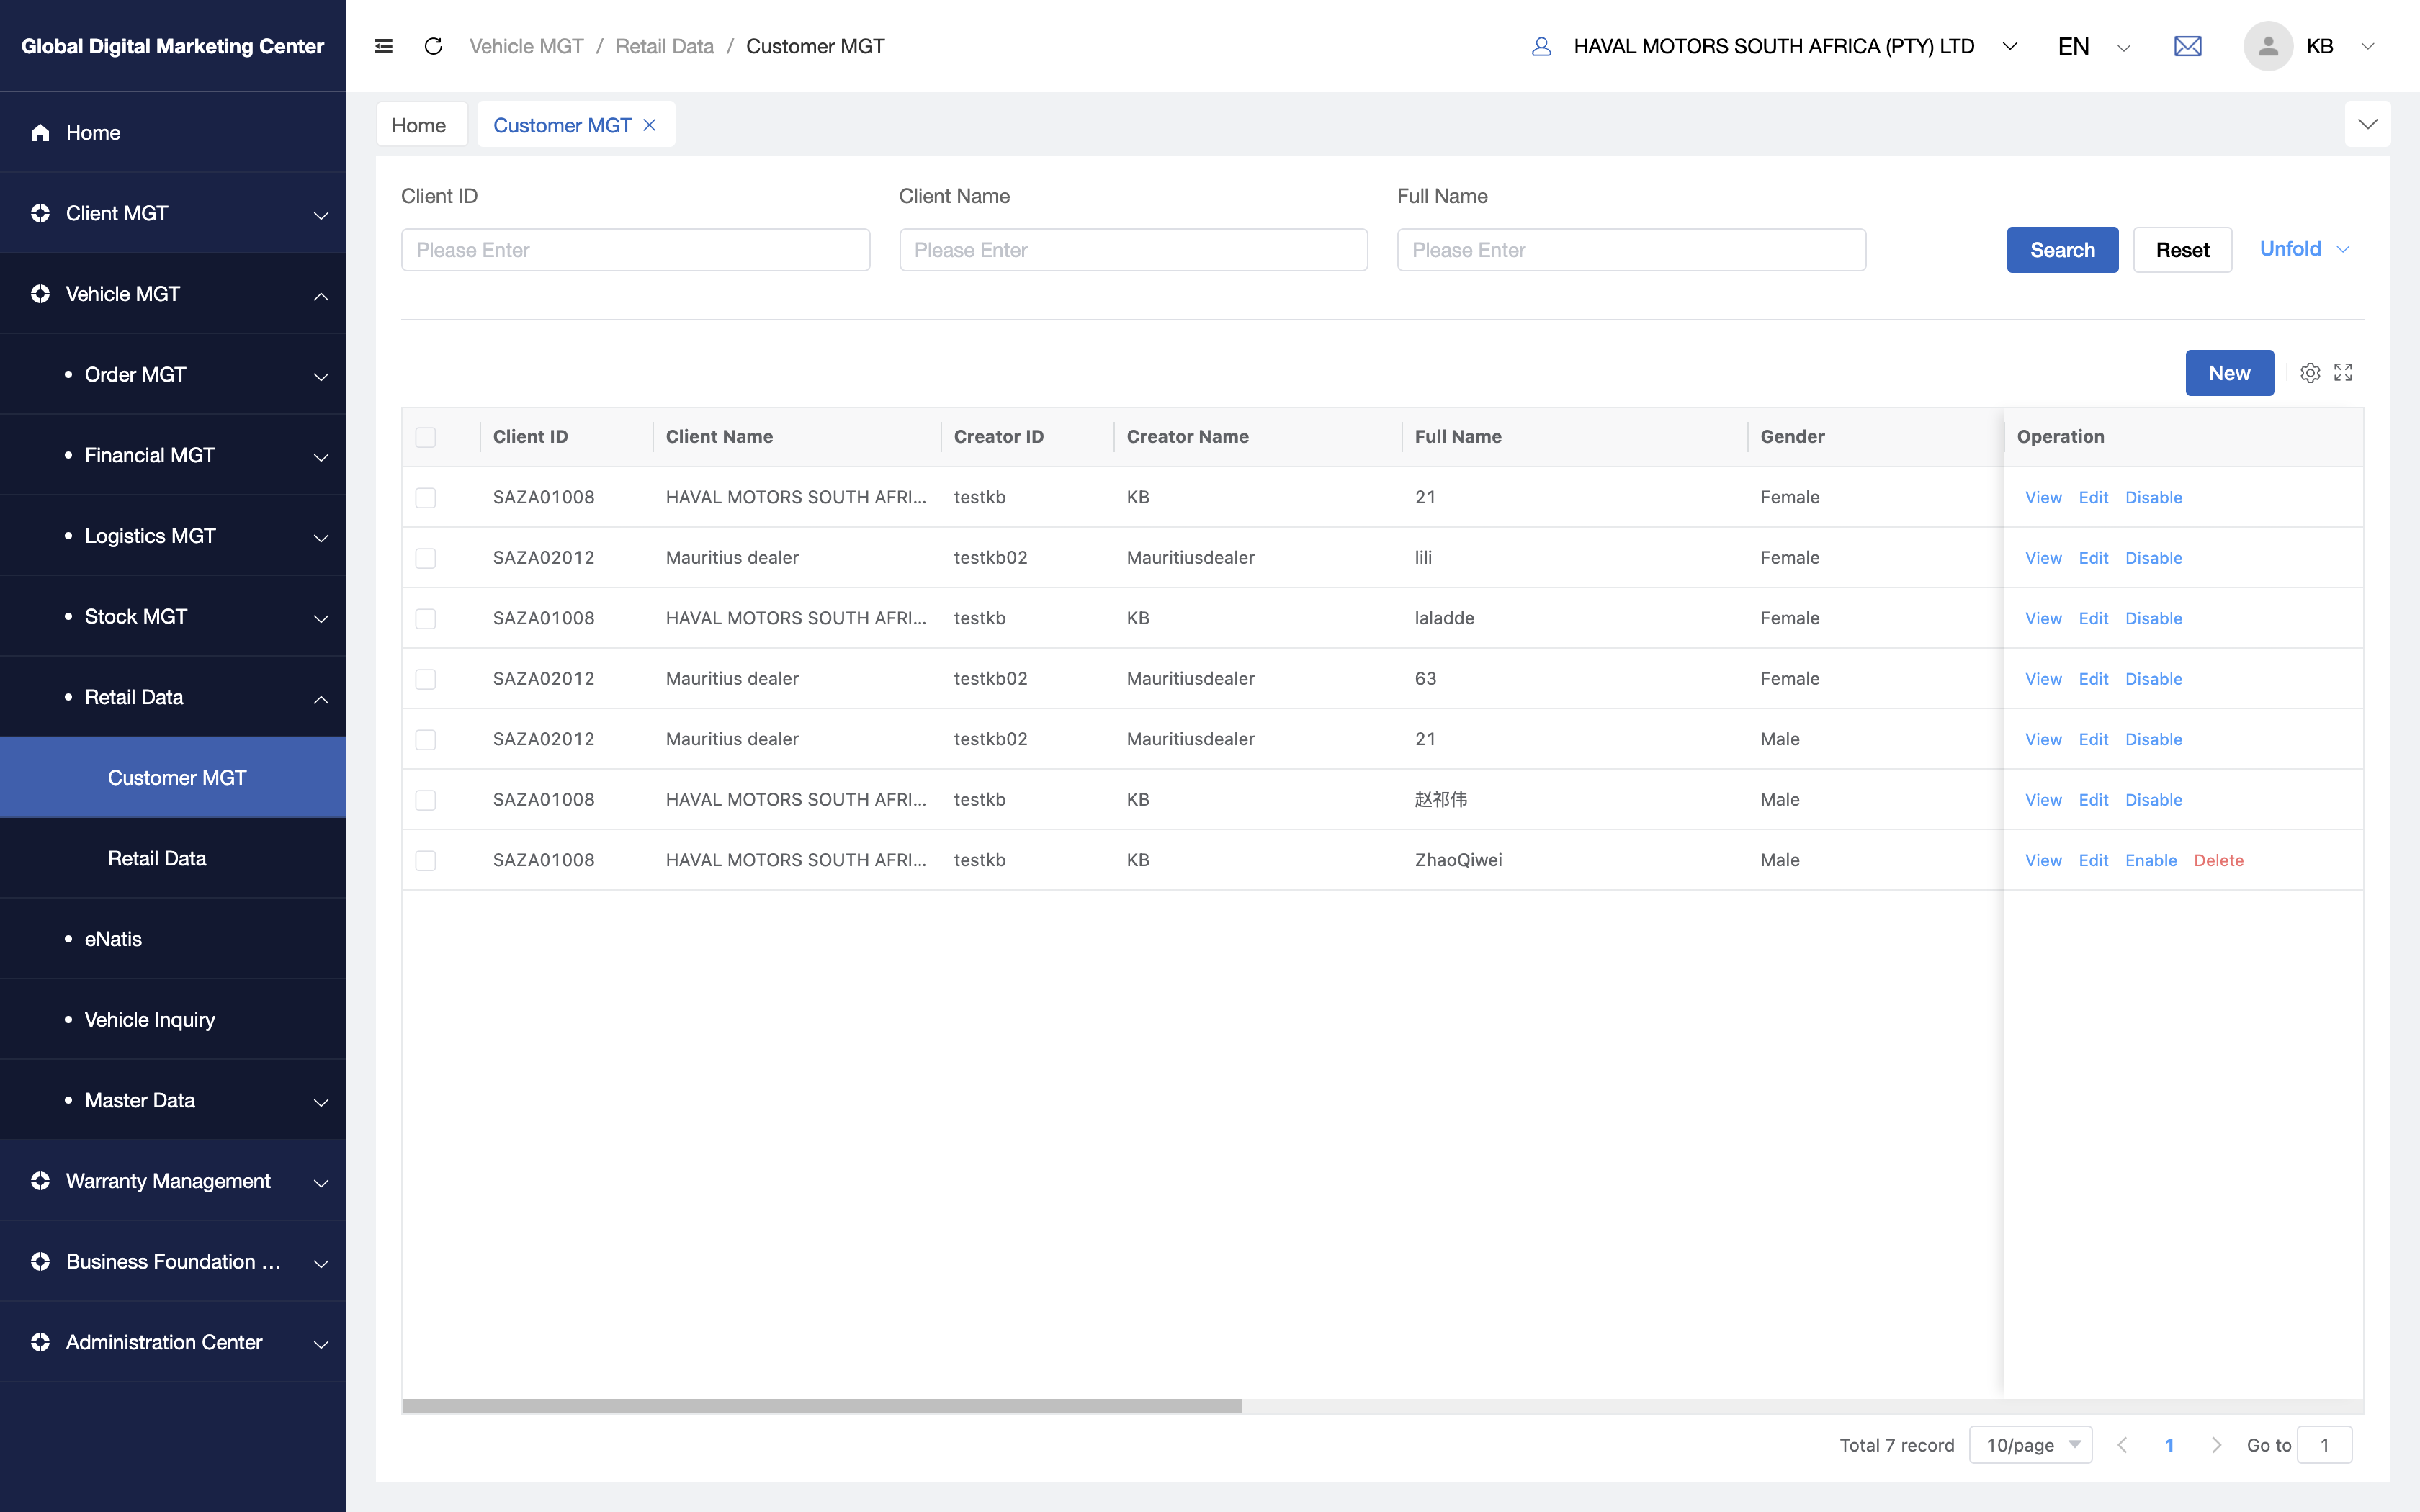Toggle table fullscreen icon
The image size is (2420, 1512).
2343,373
